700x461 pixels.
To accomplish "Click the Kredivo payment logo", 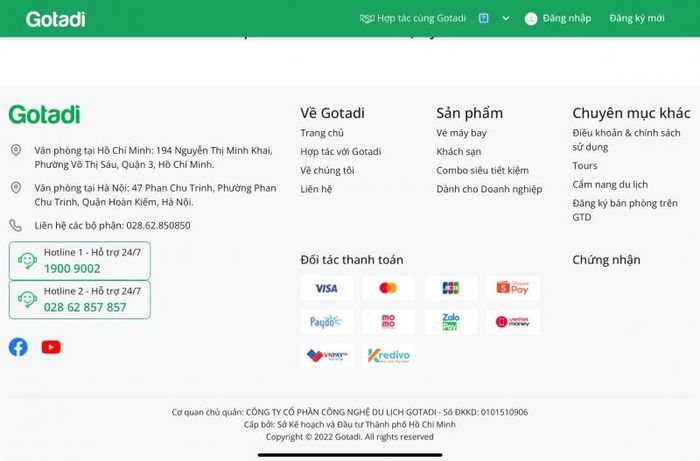I will coord(388,356).
